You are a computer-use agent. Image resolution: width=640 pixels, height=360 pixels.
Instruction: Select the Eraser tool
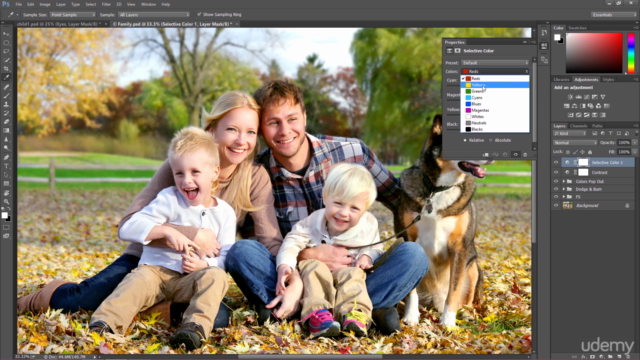6,122
